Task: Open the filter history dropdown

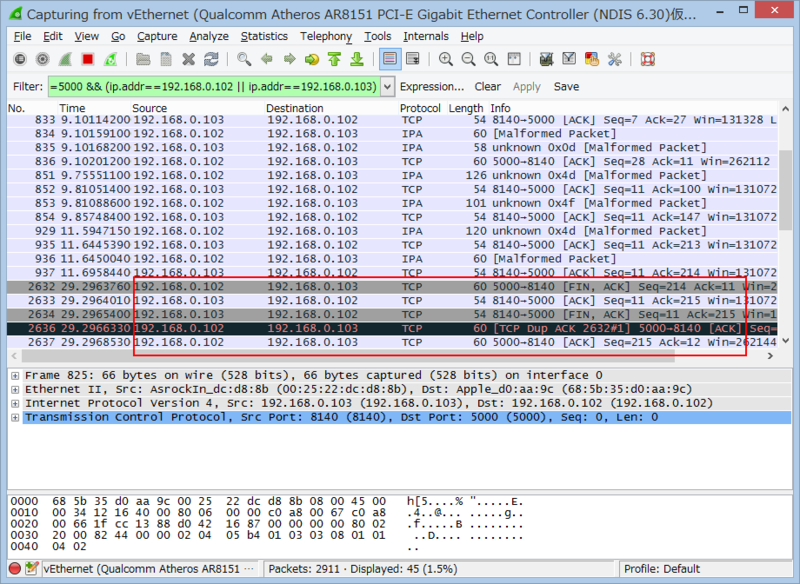Action: coord(387,87)
